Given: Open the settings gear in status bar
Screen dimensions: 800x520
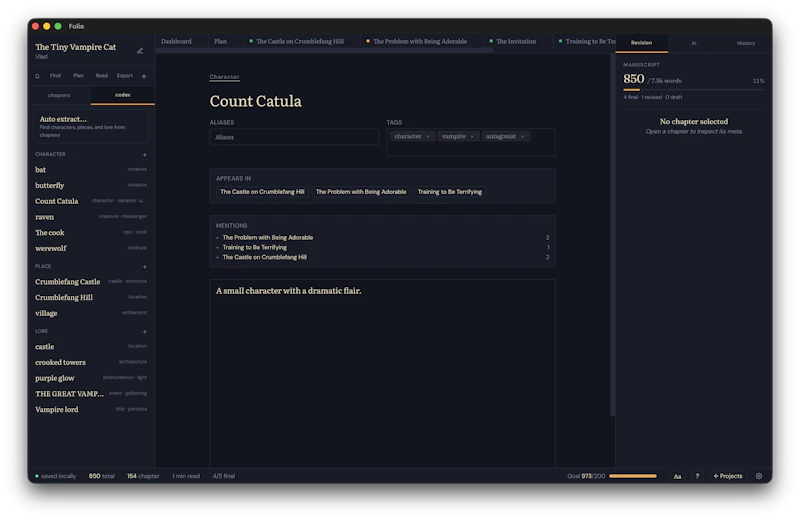Looking at the screenshot, I should [x=759, y=476].
